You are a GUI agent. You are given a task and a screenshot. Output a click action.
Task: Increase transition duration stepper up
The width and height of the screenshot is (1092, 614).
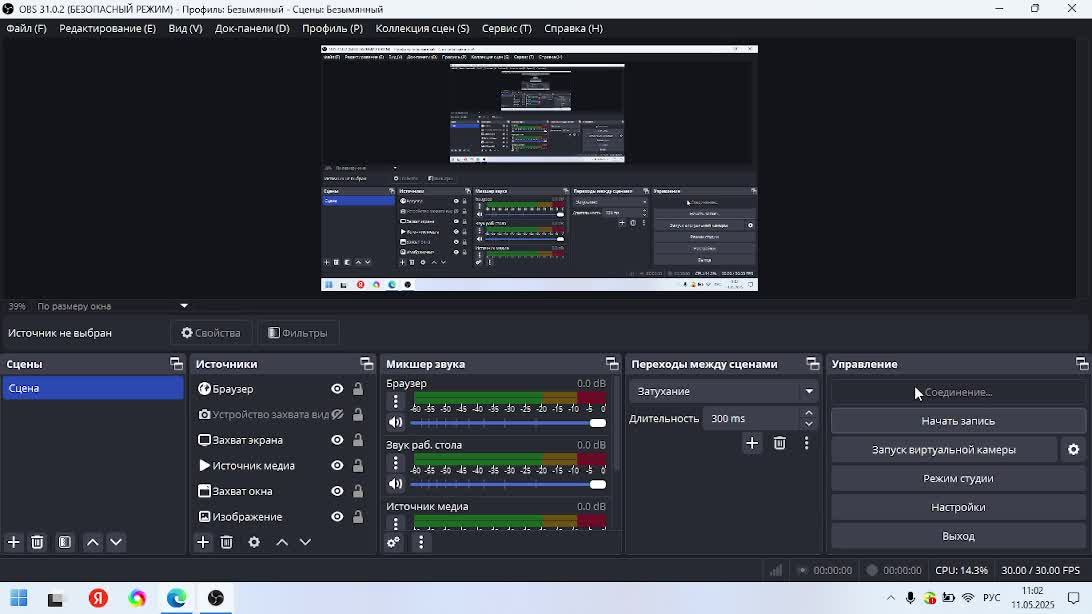[809, 413]
